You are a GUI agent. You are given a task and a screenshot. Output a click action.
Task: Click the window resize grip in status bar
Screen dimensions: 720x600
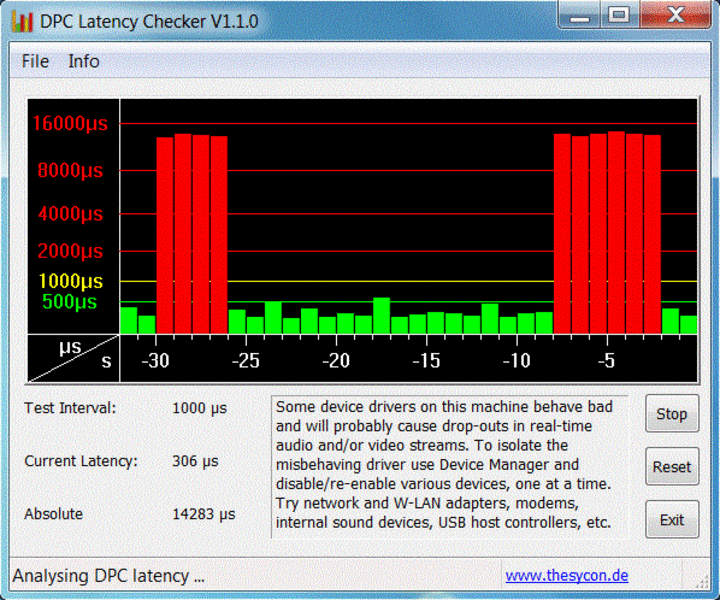[702, 580]
